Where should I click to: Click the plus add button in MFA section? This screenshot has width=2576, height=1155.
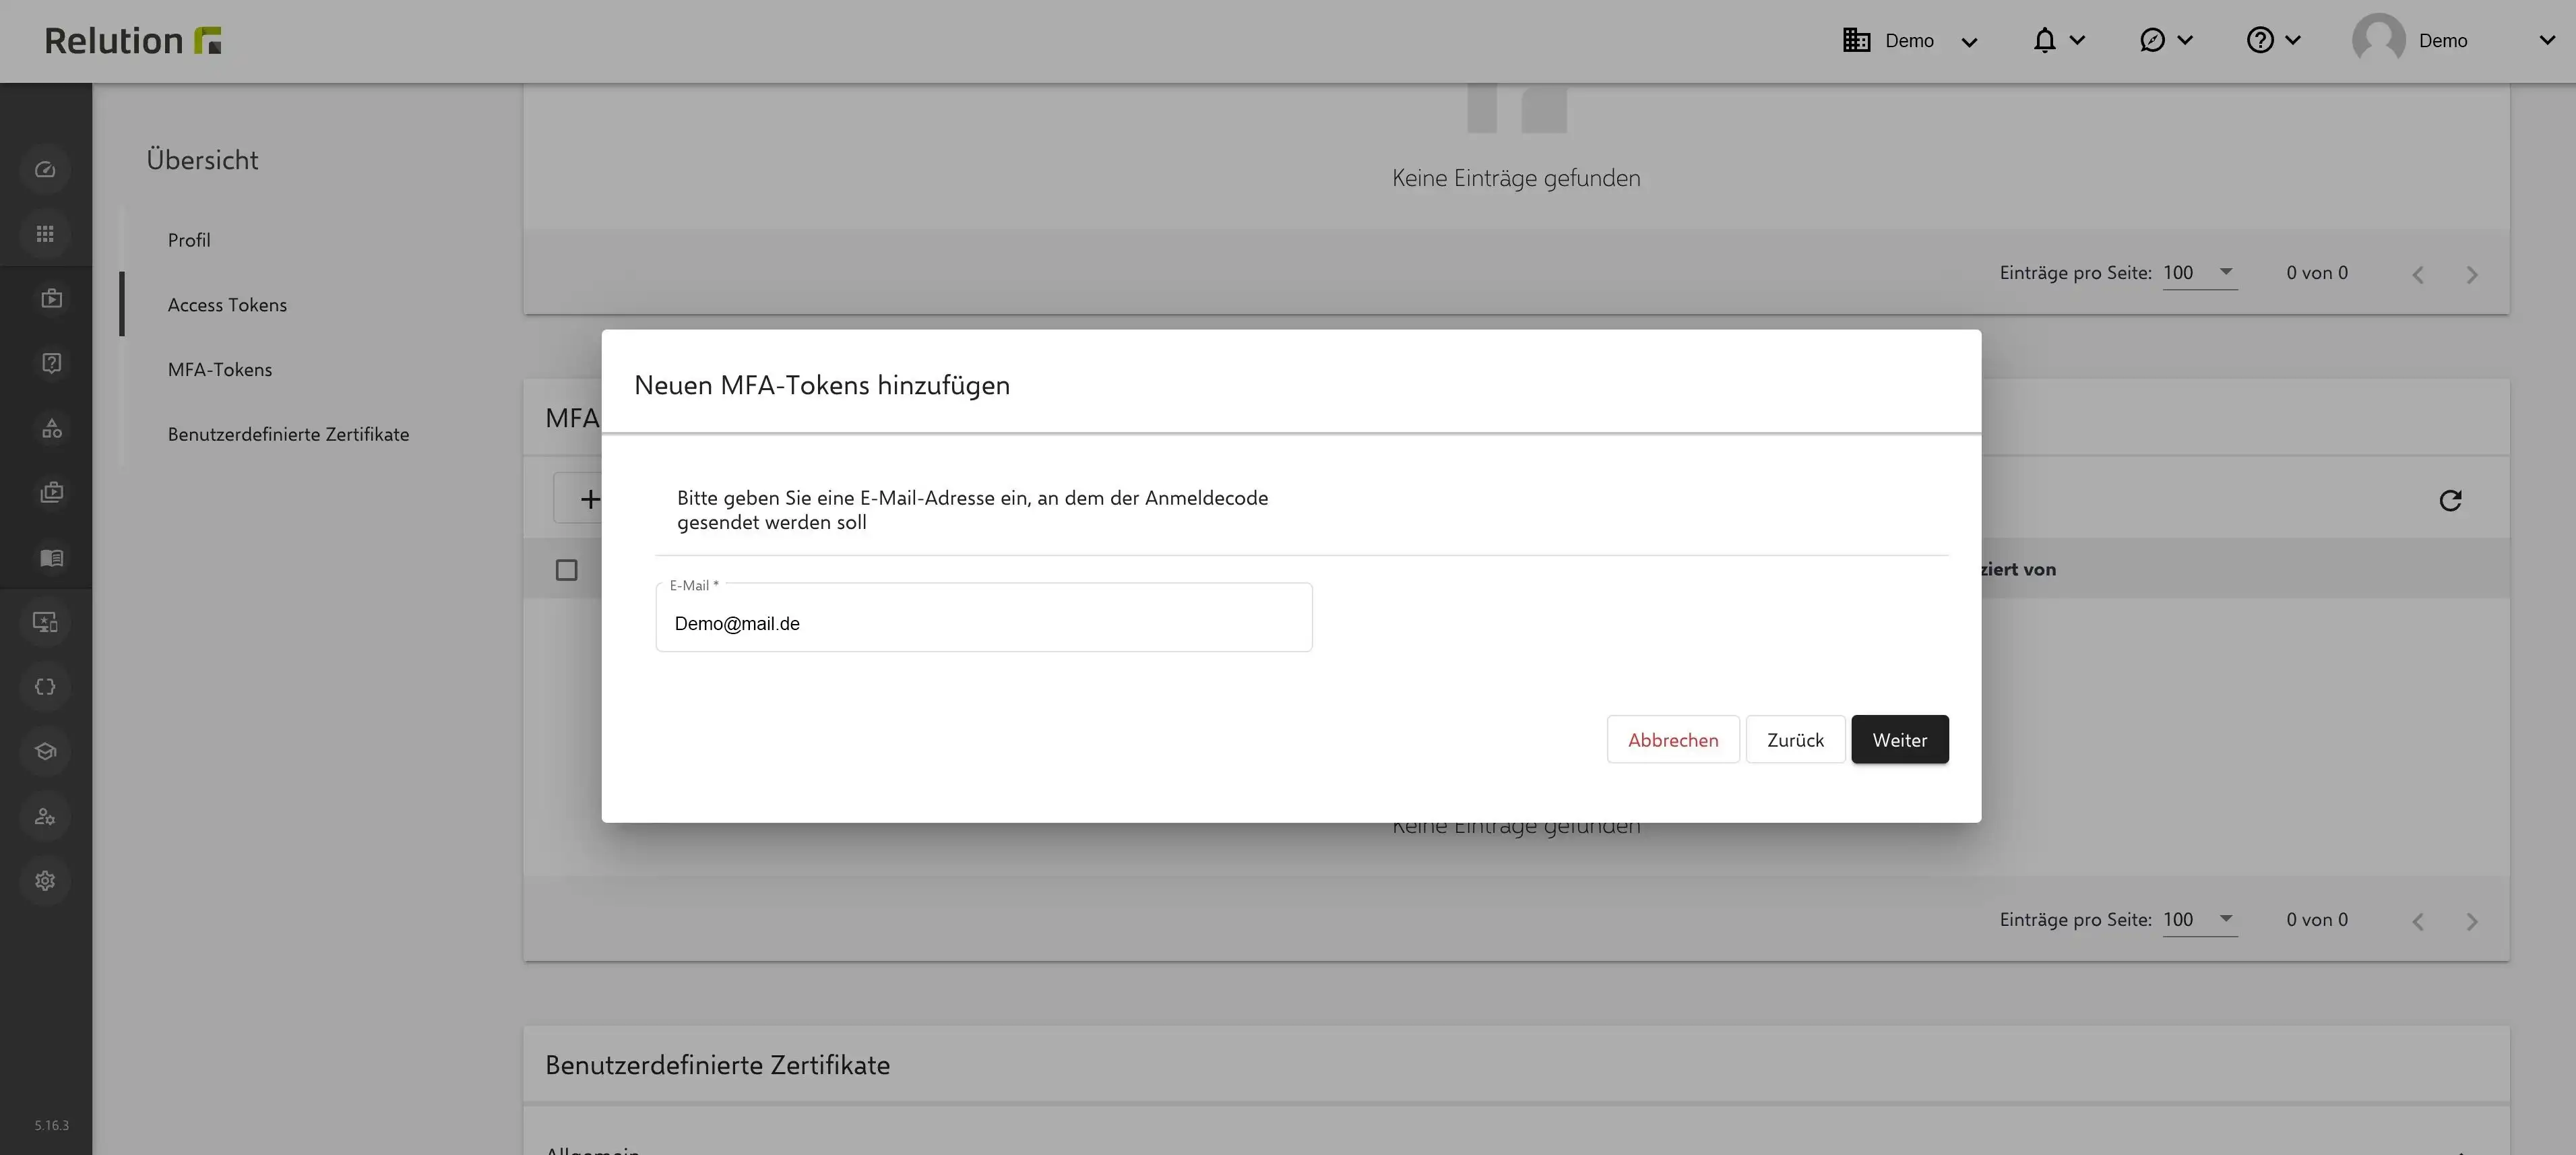tap(590, 498)
